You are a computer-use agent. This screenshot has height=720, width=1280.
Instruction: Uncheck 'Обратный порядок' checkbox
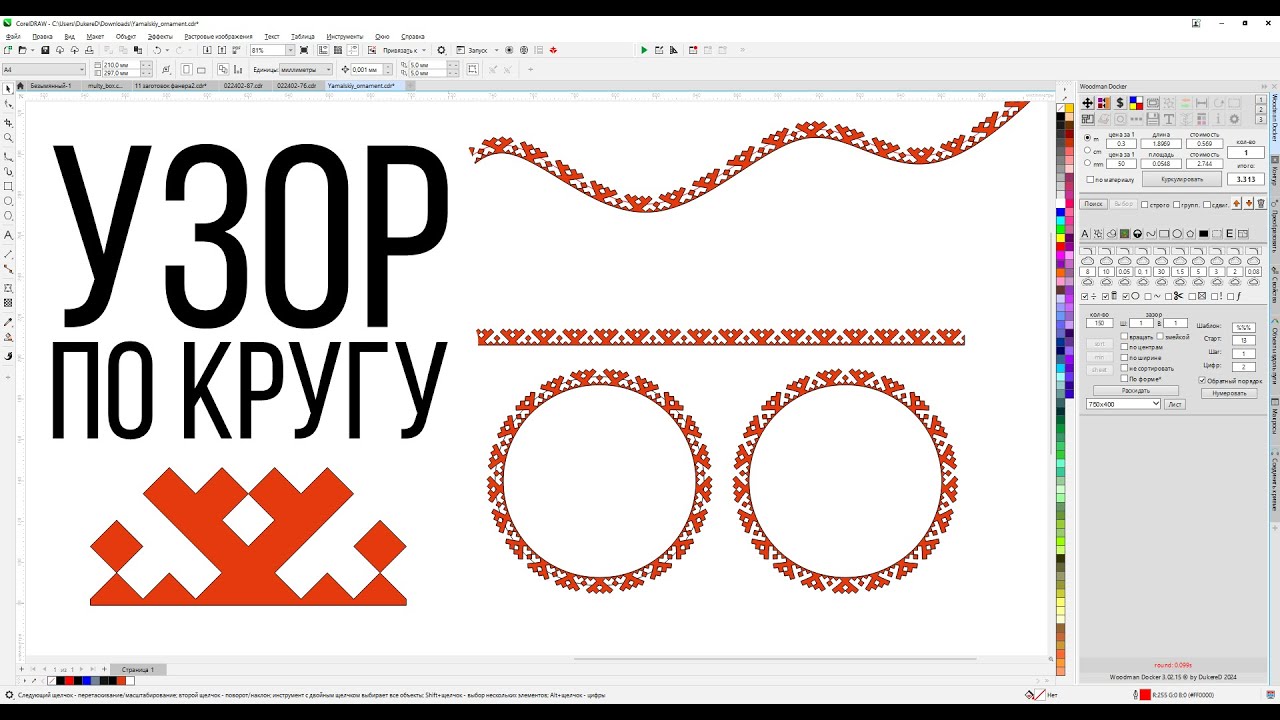1202,380
